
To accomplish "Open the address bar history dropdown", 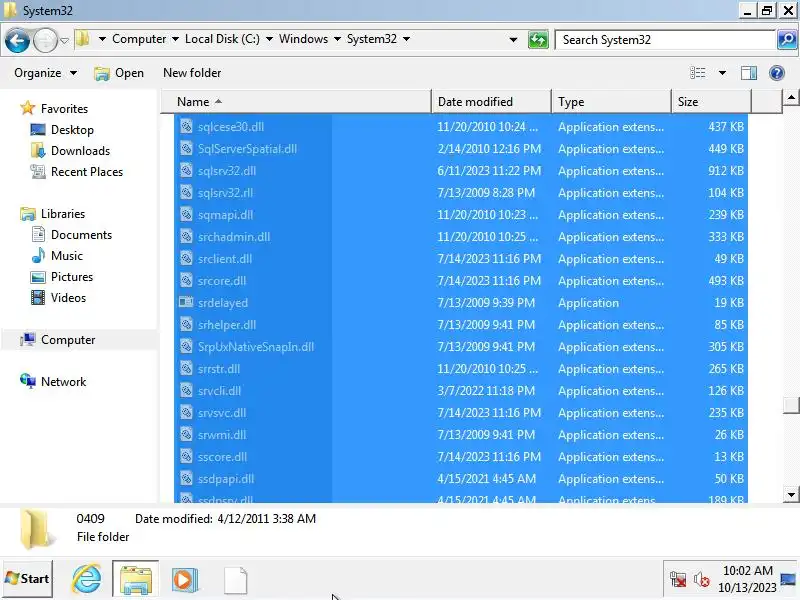I will (x=513, y=40).
